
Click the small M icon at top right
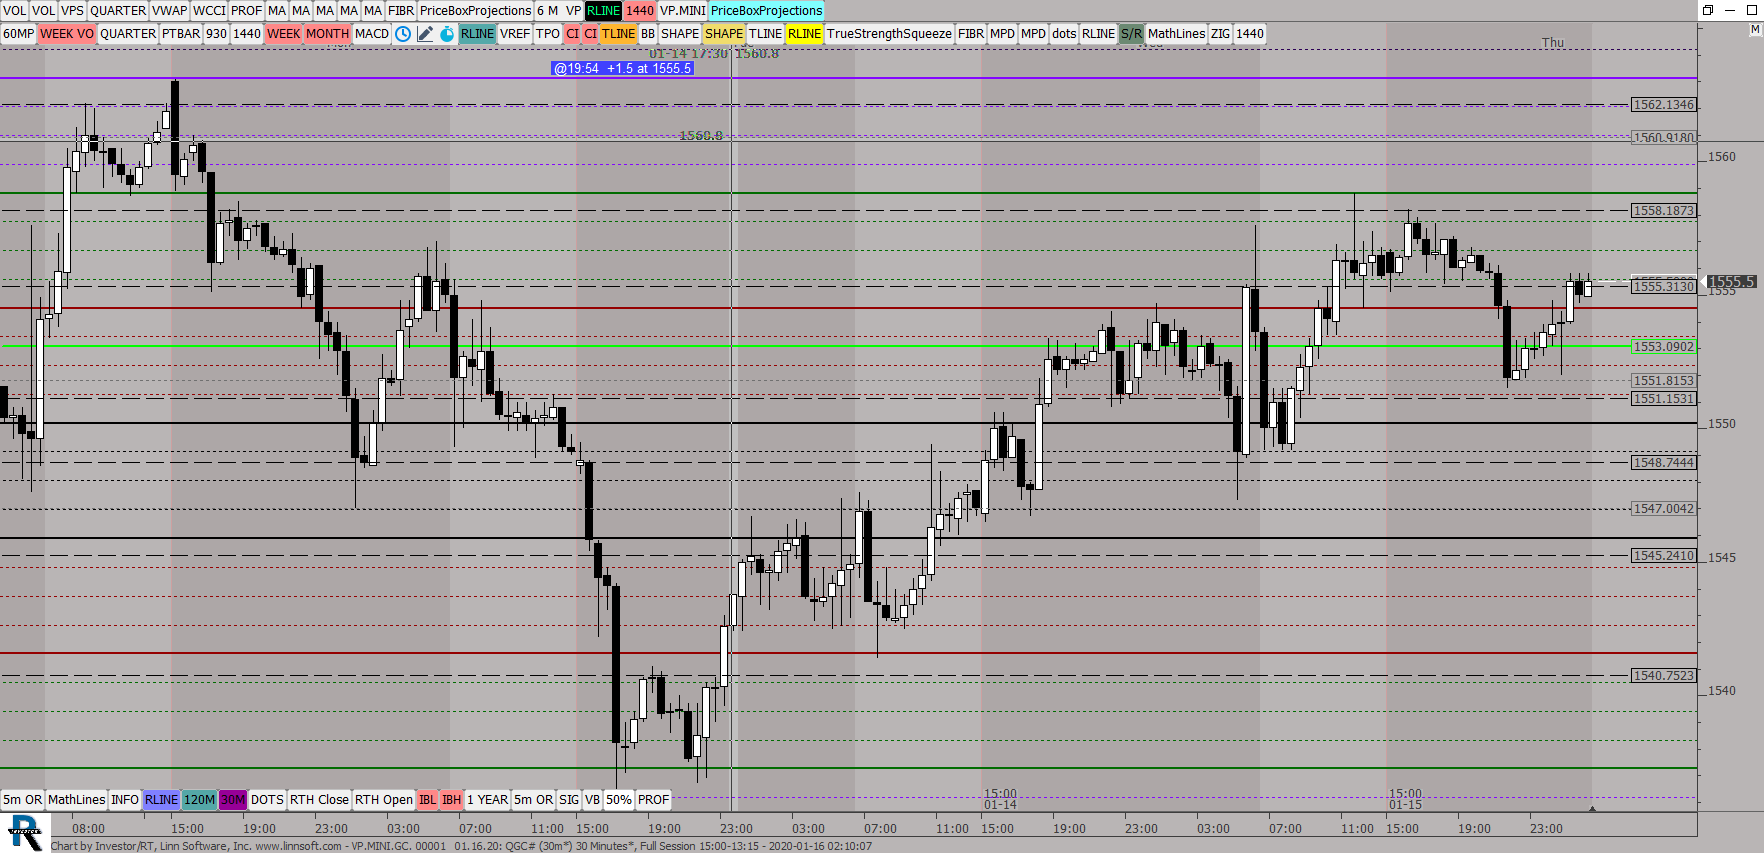point(1754,30)
